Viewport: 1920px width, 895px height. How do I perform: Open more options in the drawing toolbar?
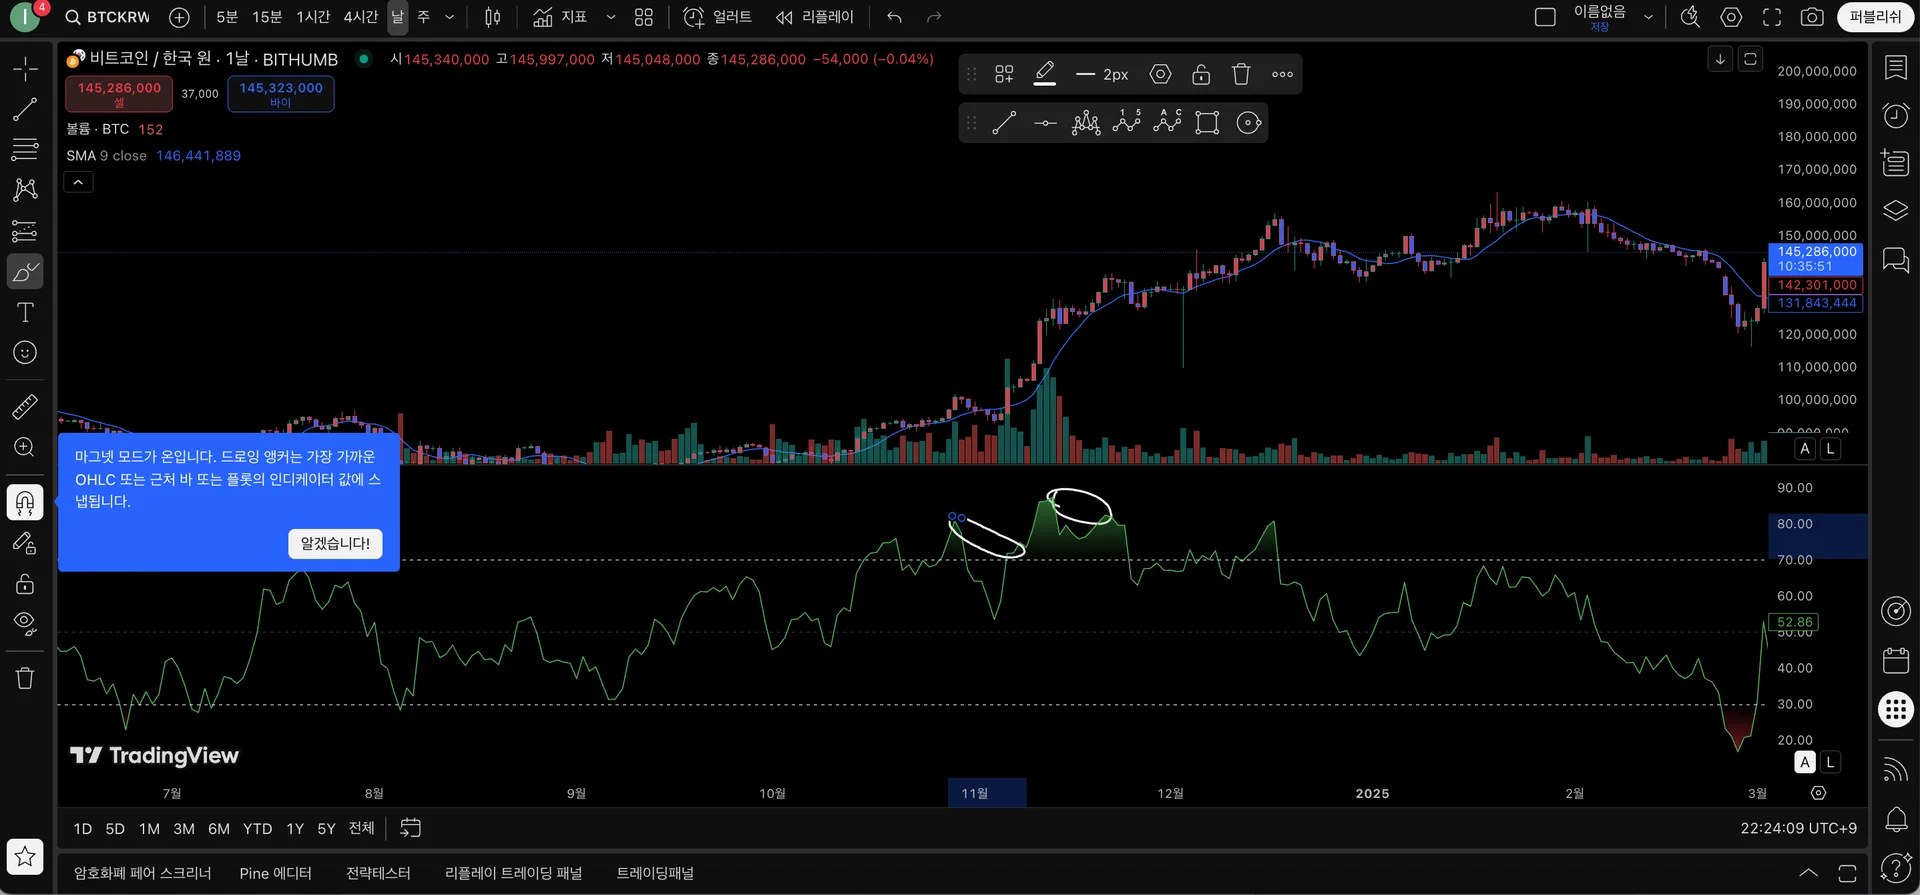click(1282, 74)
